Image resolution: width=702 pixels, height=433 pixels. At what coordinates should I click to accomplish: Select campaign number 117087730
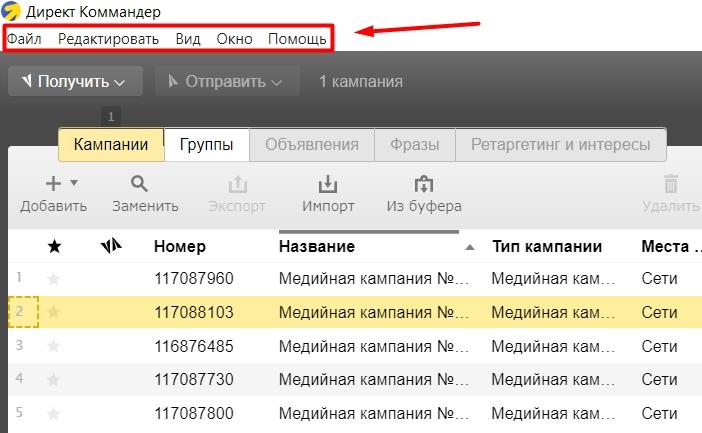[x=194, y=379]
